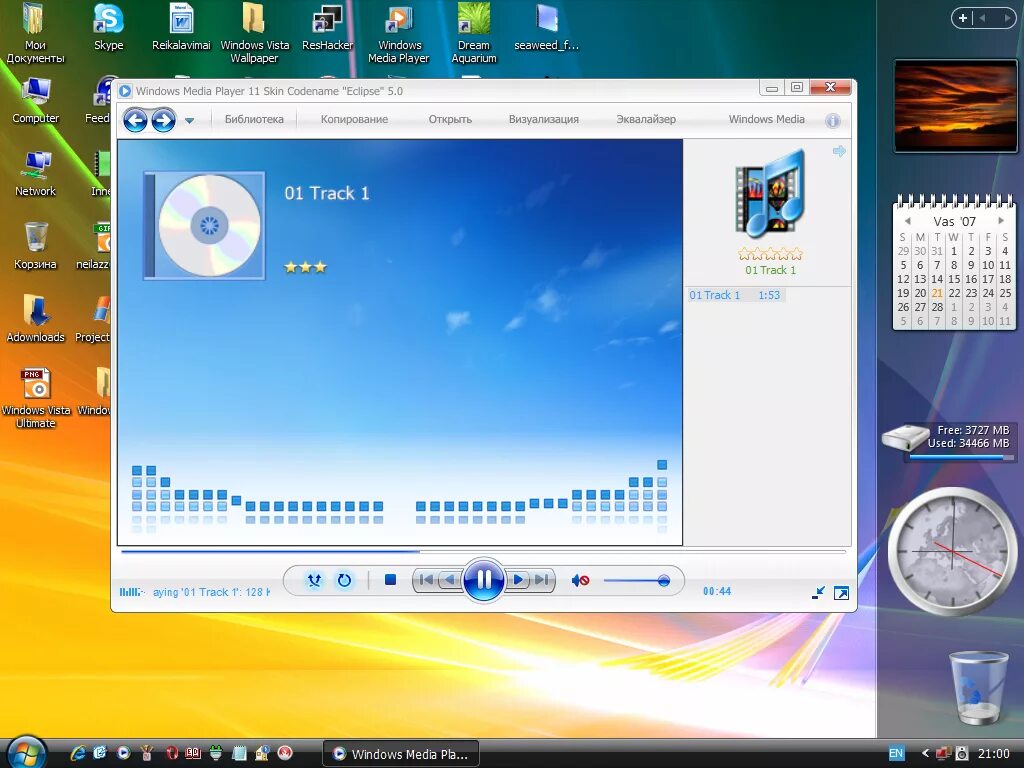Go back with the blue left arrow button
The image size is (1024, 768).
coord(135,120)
